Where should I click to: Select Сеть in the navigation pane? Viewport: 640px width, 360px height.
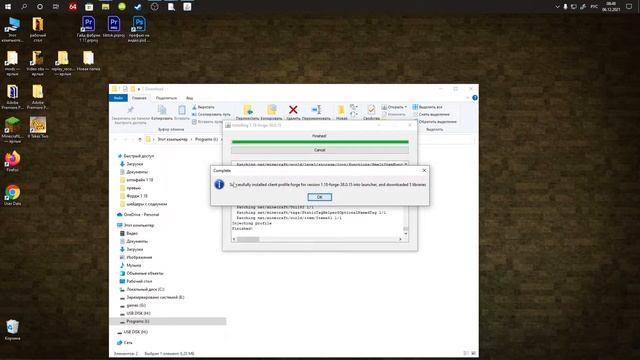click(x=128, y=342)
